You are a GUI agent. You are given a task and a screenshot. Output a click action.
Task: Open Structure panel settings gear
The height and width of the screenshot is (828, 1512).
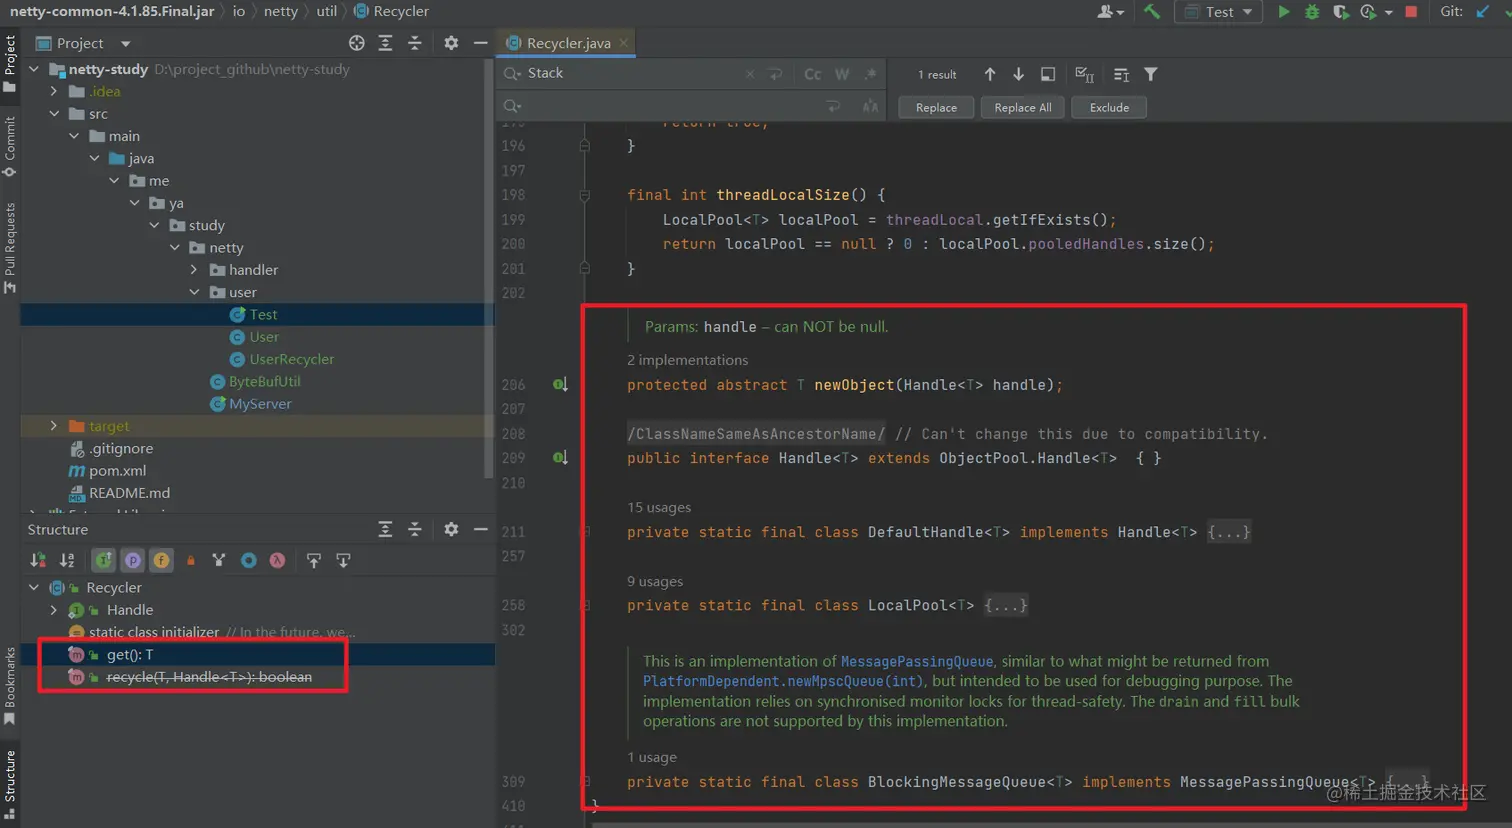[451, 529]
